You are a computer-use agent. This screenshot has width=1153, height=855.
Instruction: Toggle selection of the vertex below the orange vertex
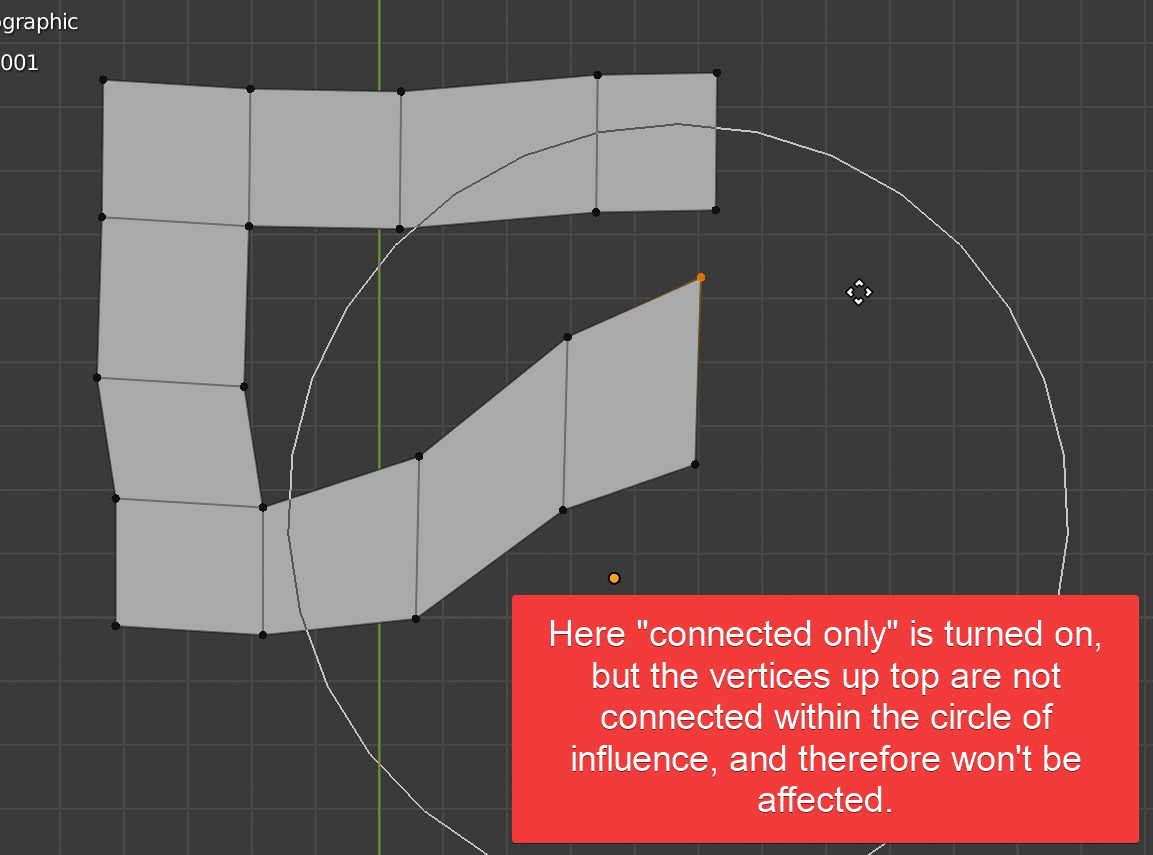pyautogui.click(x=695, y=464)
